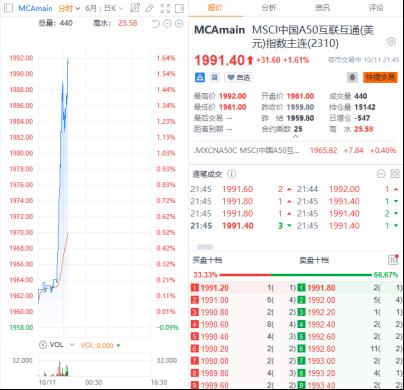Click ask level 6 price 1992.80
Screen dimensions: 404x390
[x=321, y=349]
